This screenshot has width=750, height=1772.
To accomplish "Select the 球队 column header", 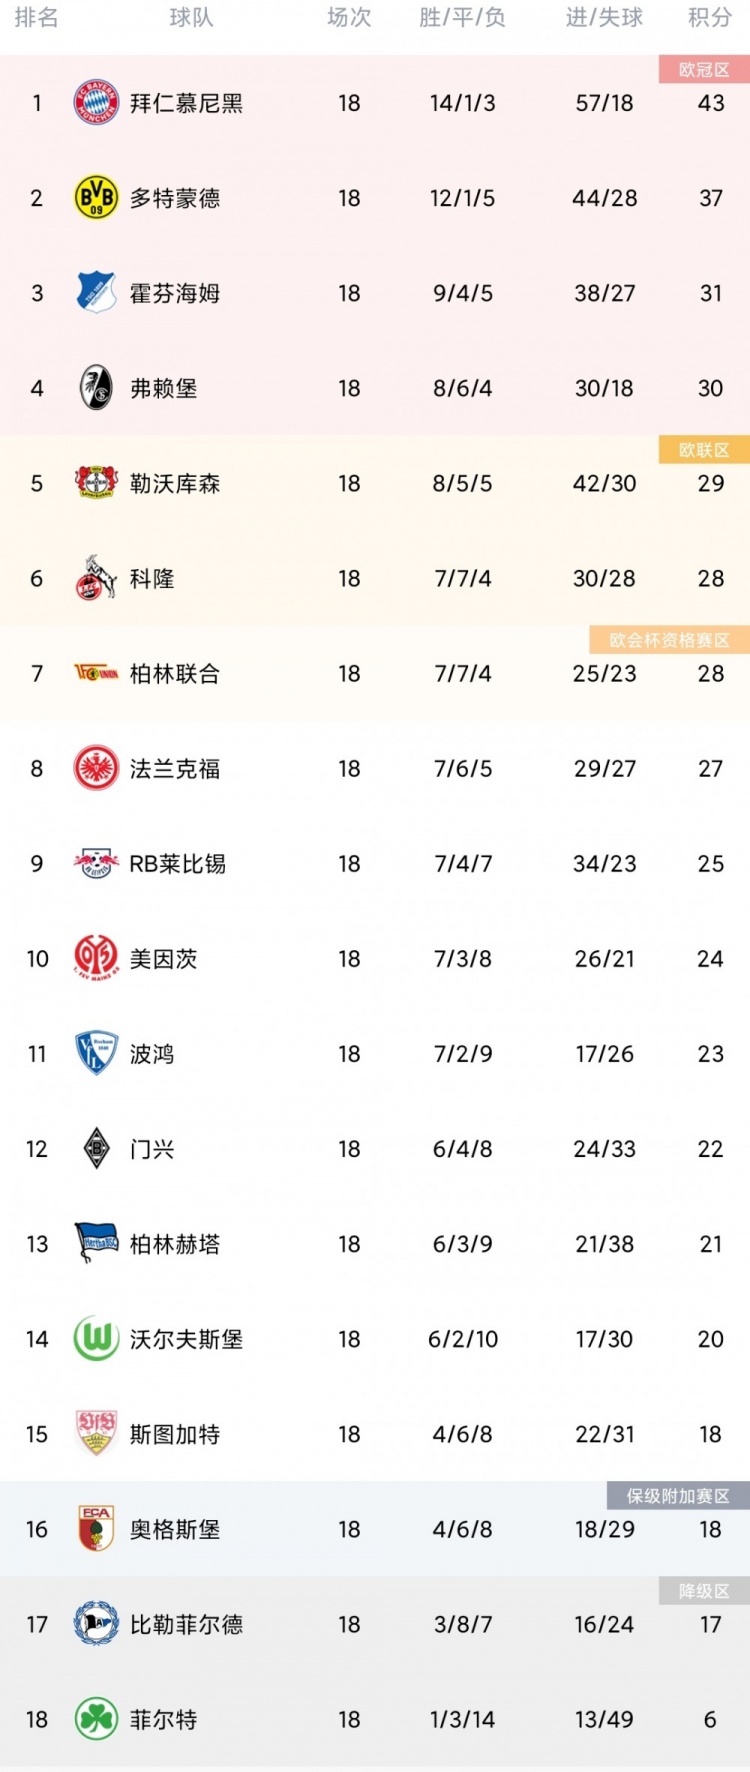I will tap(191, 18).
